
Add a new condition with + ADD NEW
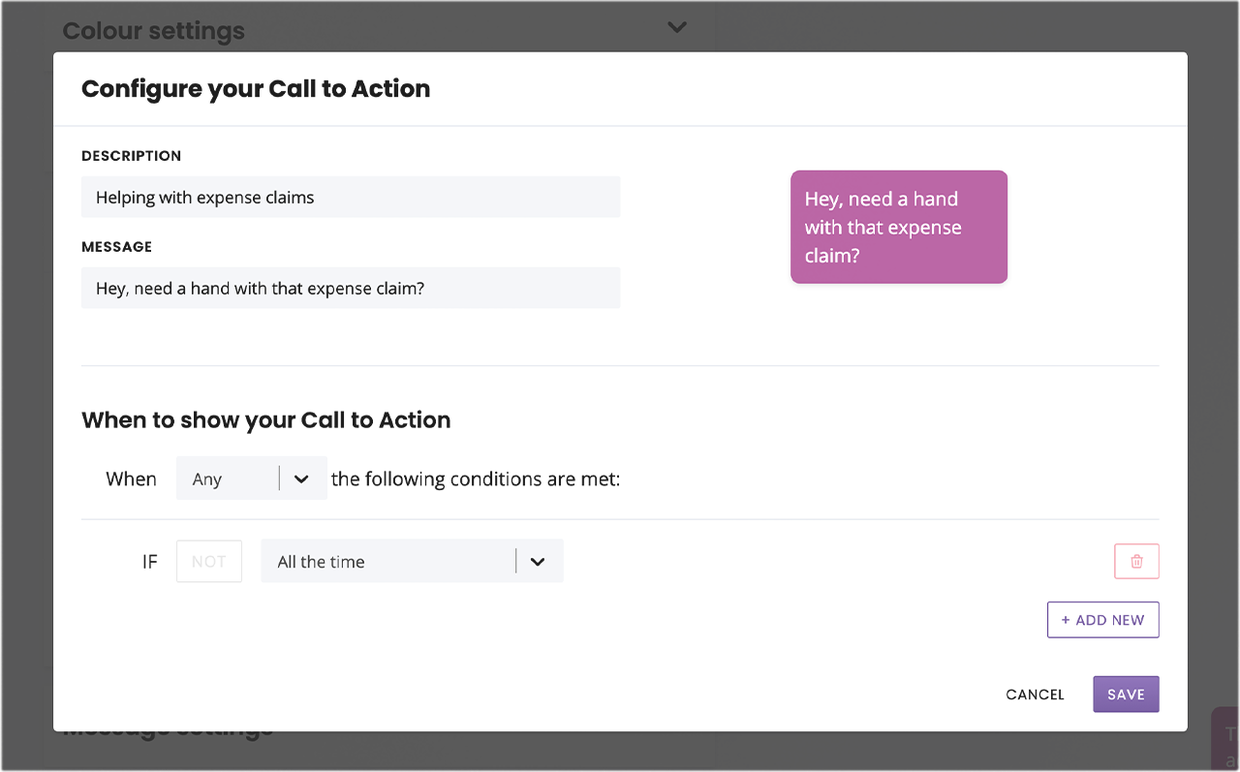[1103, 620]
